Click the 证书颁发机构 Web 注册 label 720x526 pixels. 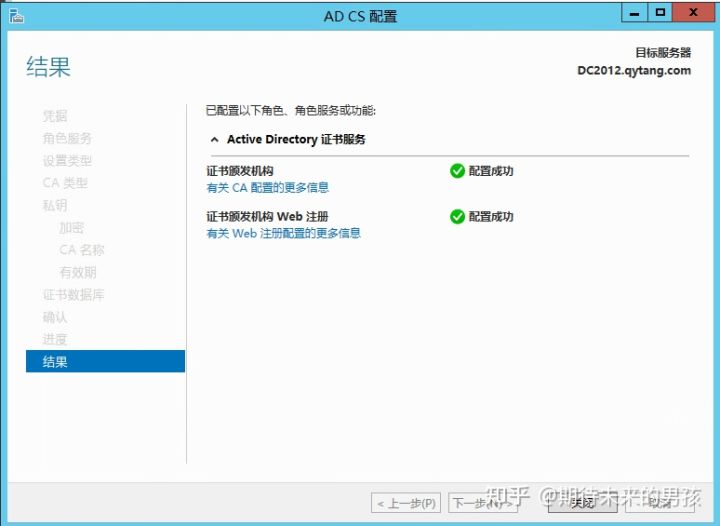tap(267, 216)
